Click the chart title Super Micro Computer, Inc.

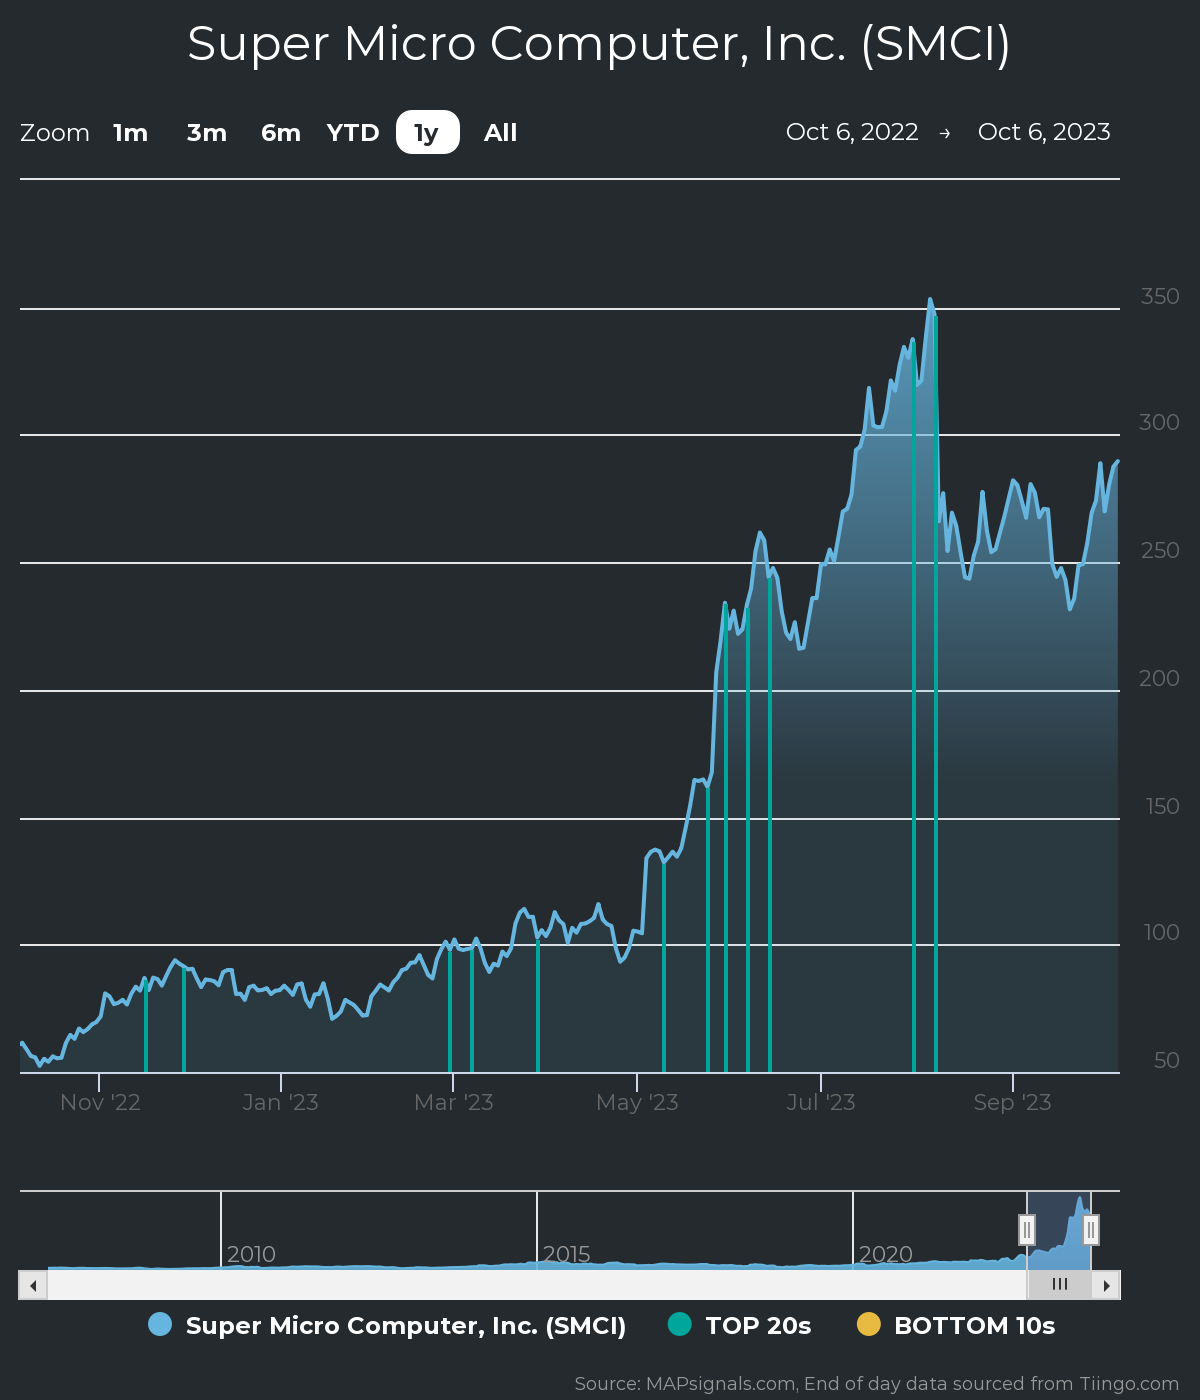click(x=599, y=44)
